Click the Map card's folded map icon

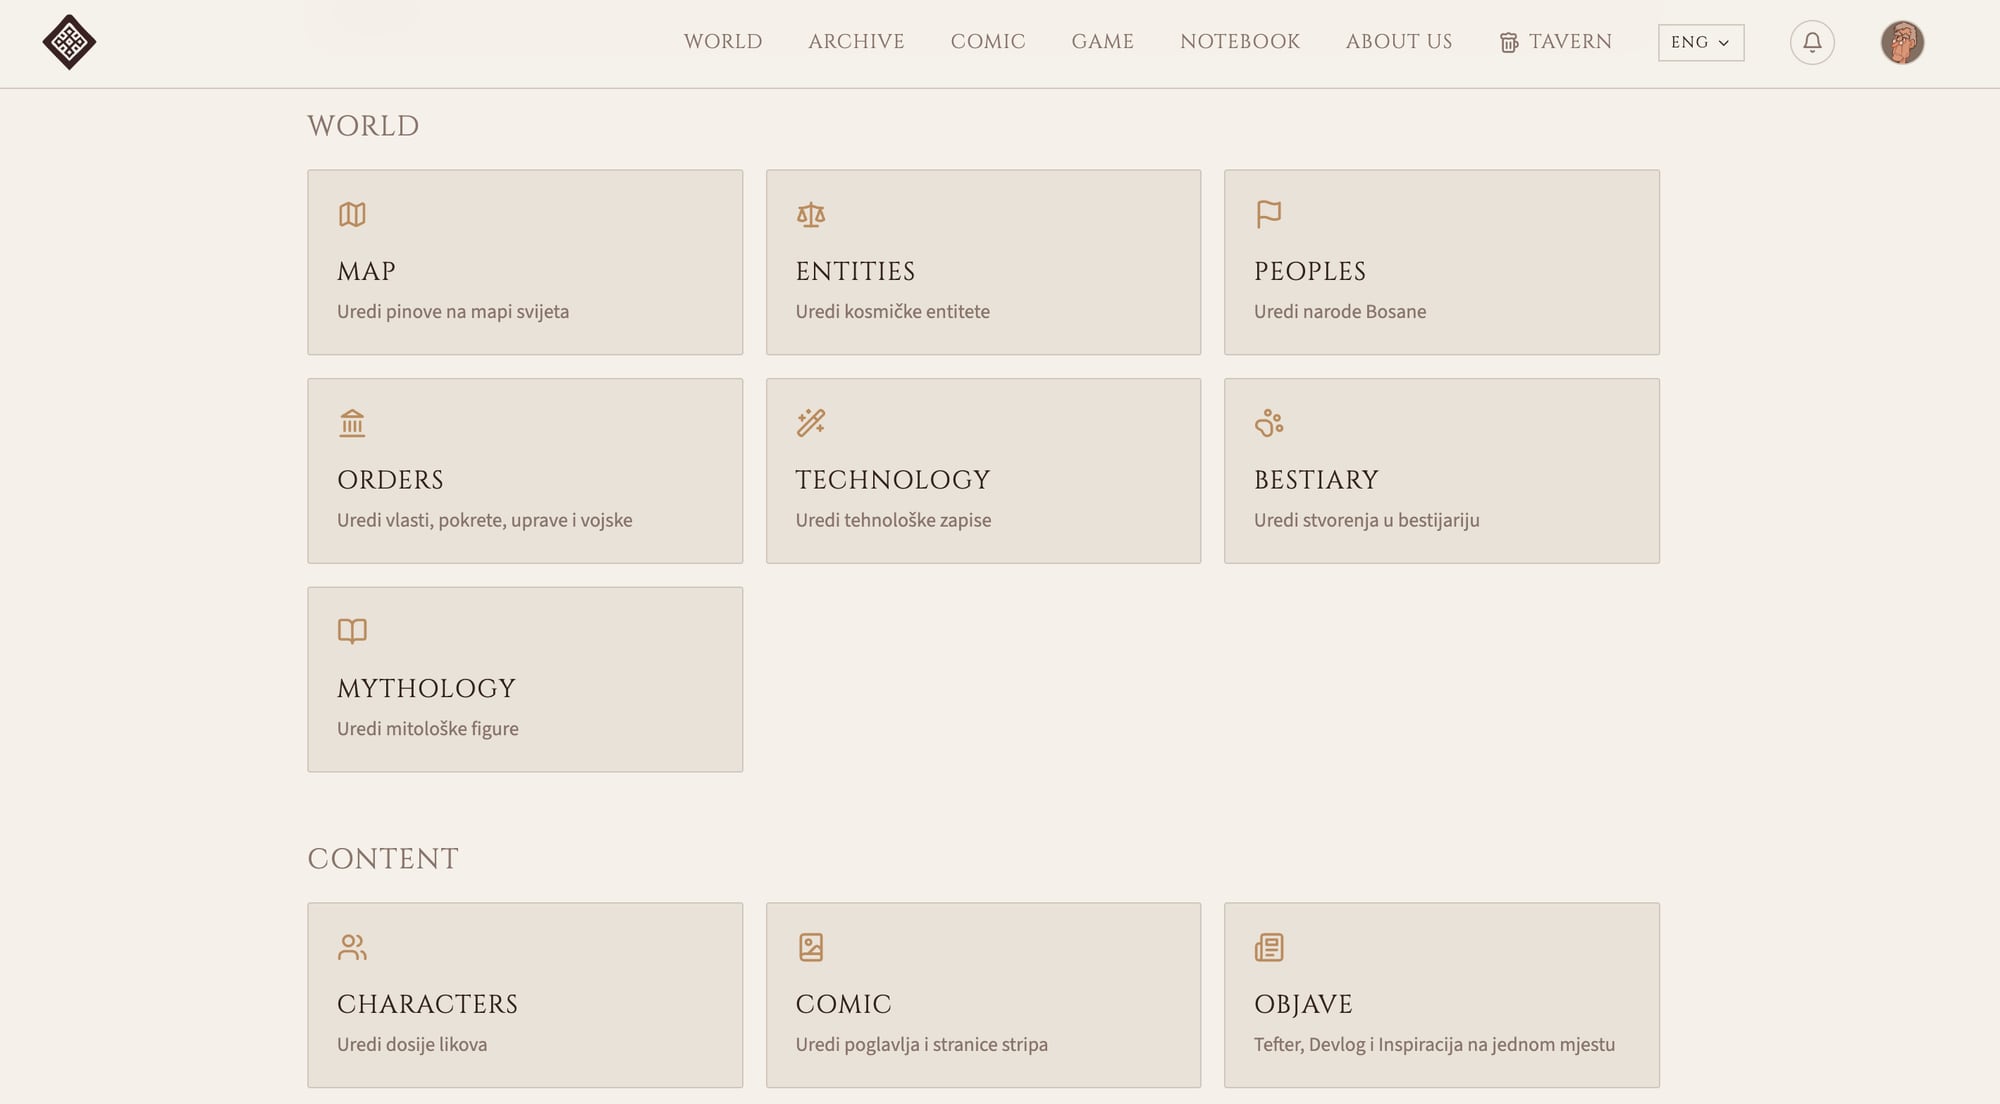[352, 214]
